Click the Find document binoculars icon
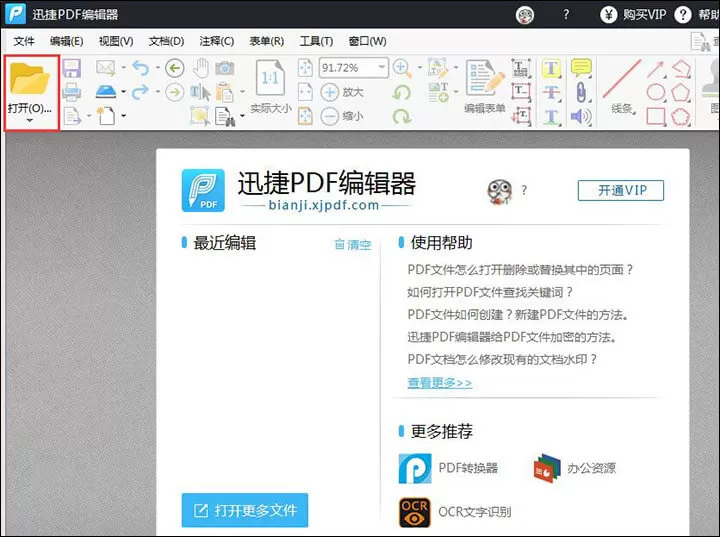The width and height of the screenshot is (720, 537). pos(225,116)
